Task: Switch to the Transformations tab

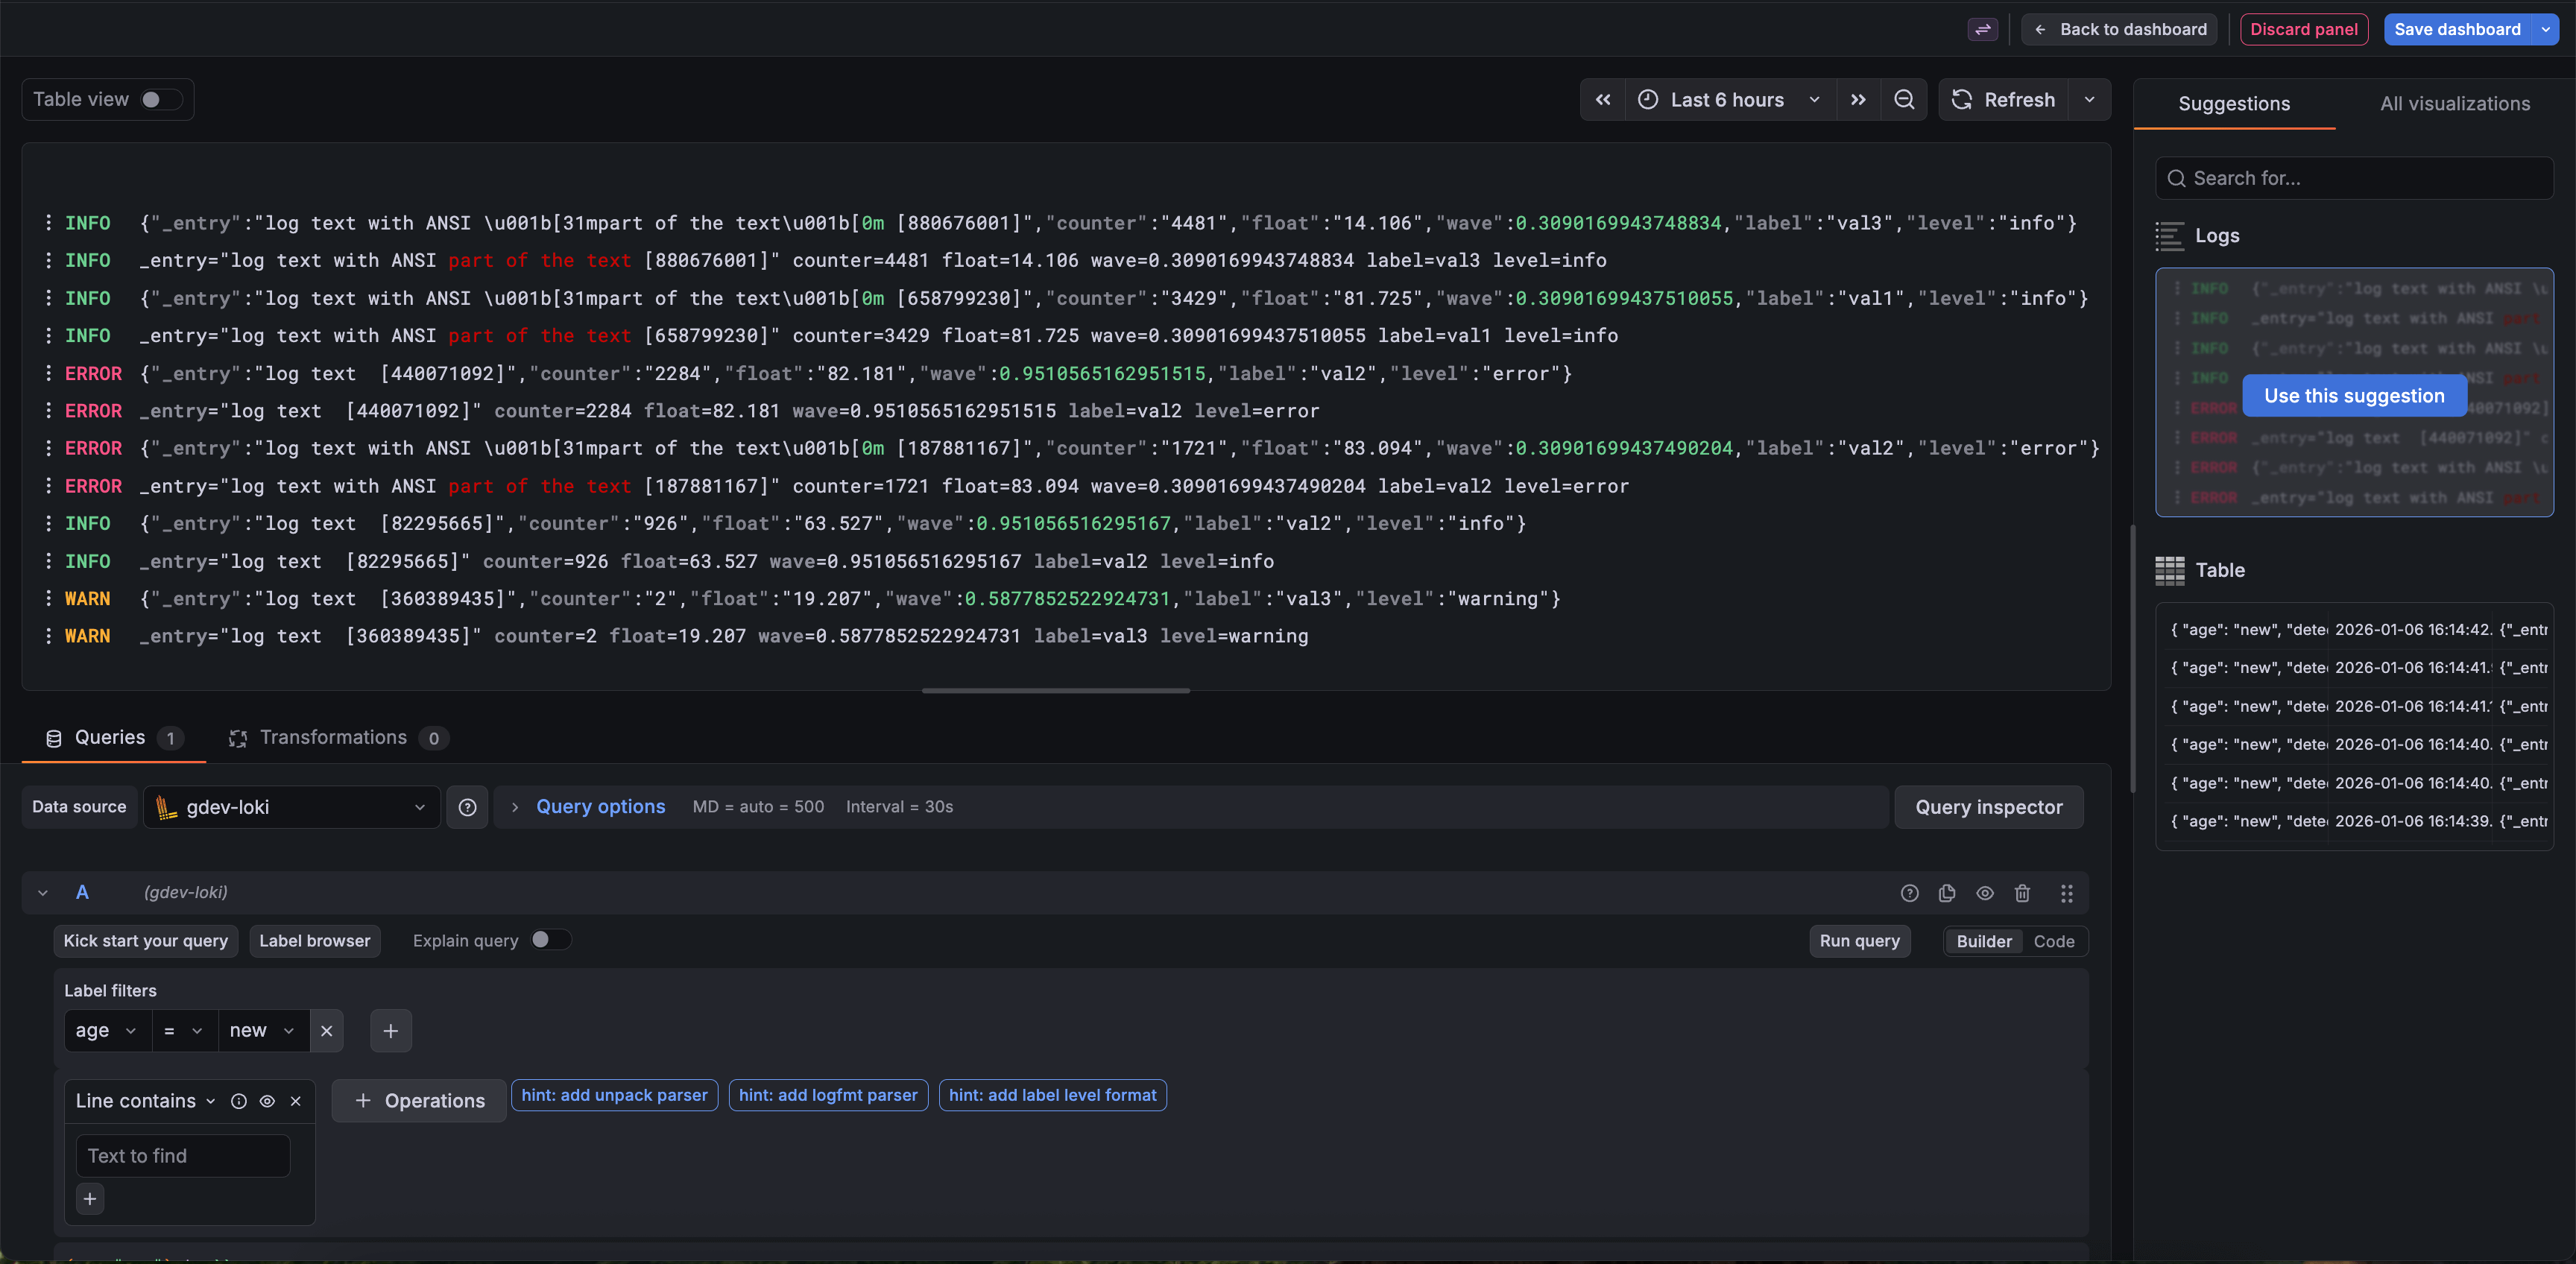Action: pos(336,738)
